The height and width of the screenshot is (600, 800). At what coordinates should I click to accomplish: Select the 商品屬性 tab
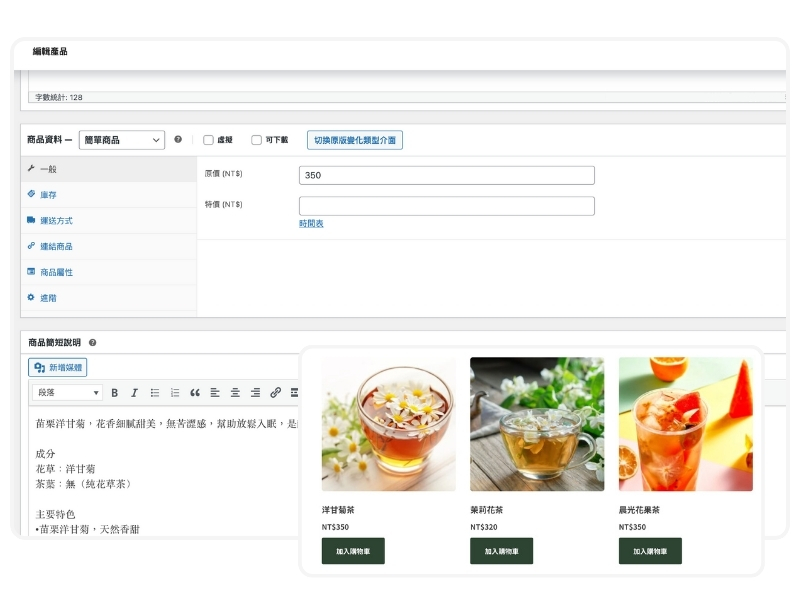coord(56,272)
